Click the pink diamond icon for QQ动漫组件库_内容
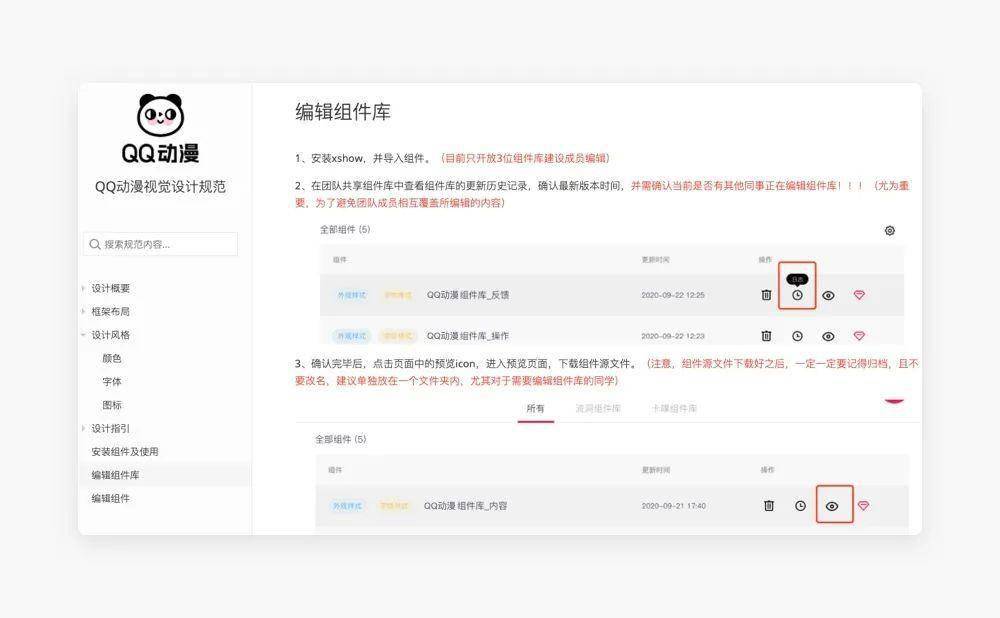 pos(863,505)
